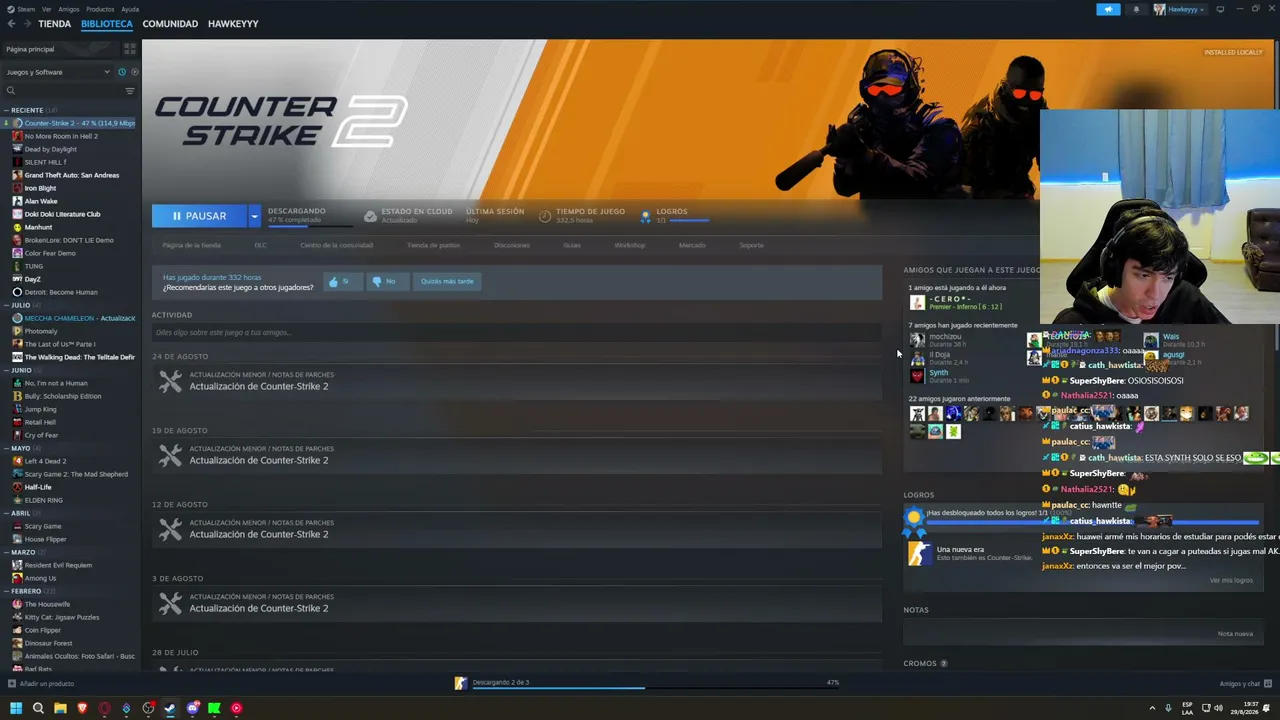The width and height of the screenshot is (1280, 720).
Task: Go forward with the navigation forward arrow
Action: (26, 23)
